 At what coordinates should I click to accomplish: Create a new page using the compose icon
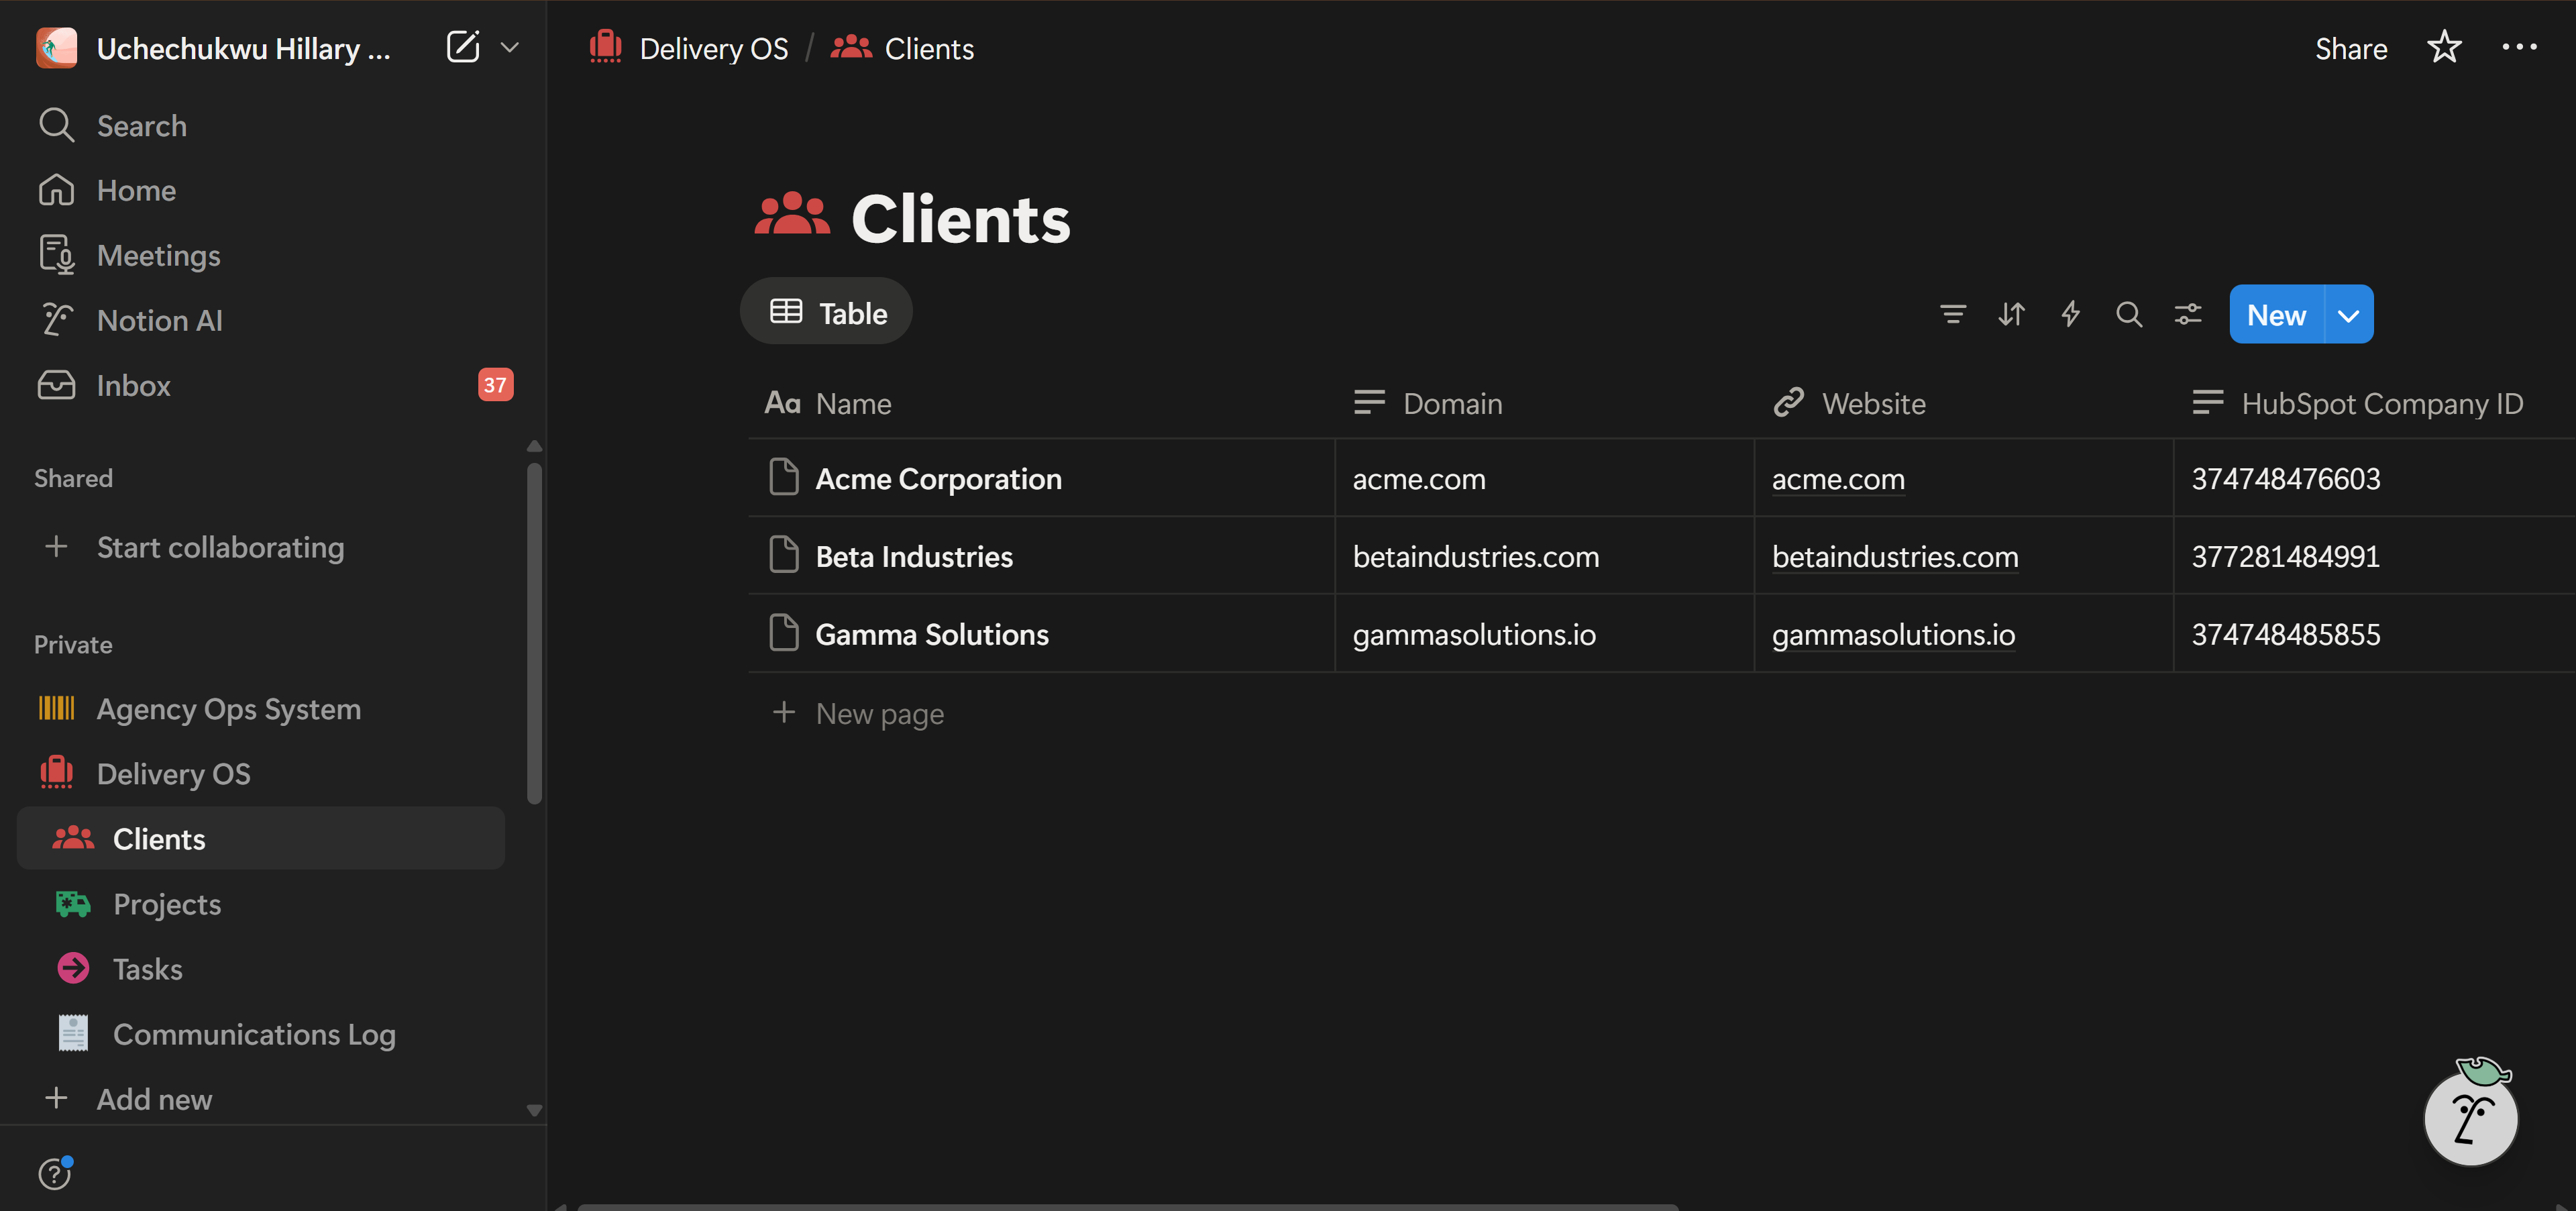tap(463, 46)
